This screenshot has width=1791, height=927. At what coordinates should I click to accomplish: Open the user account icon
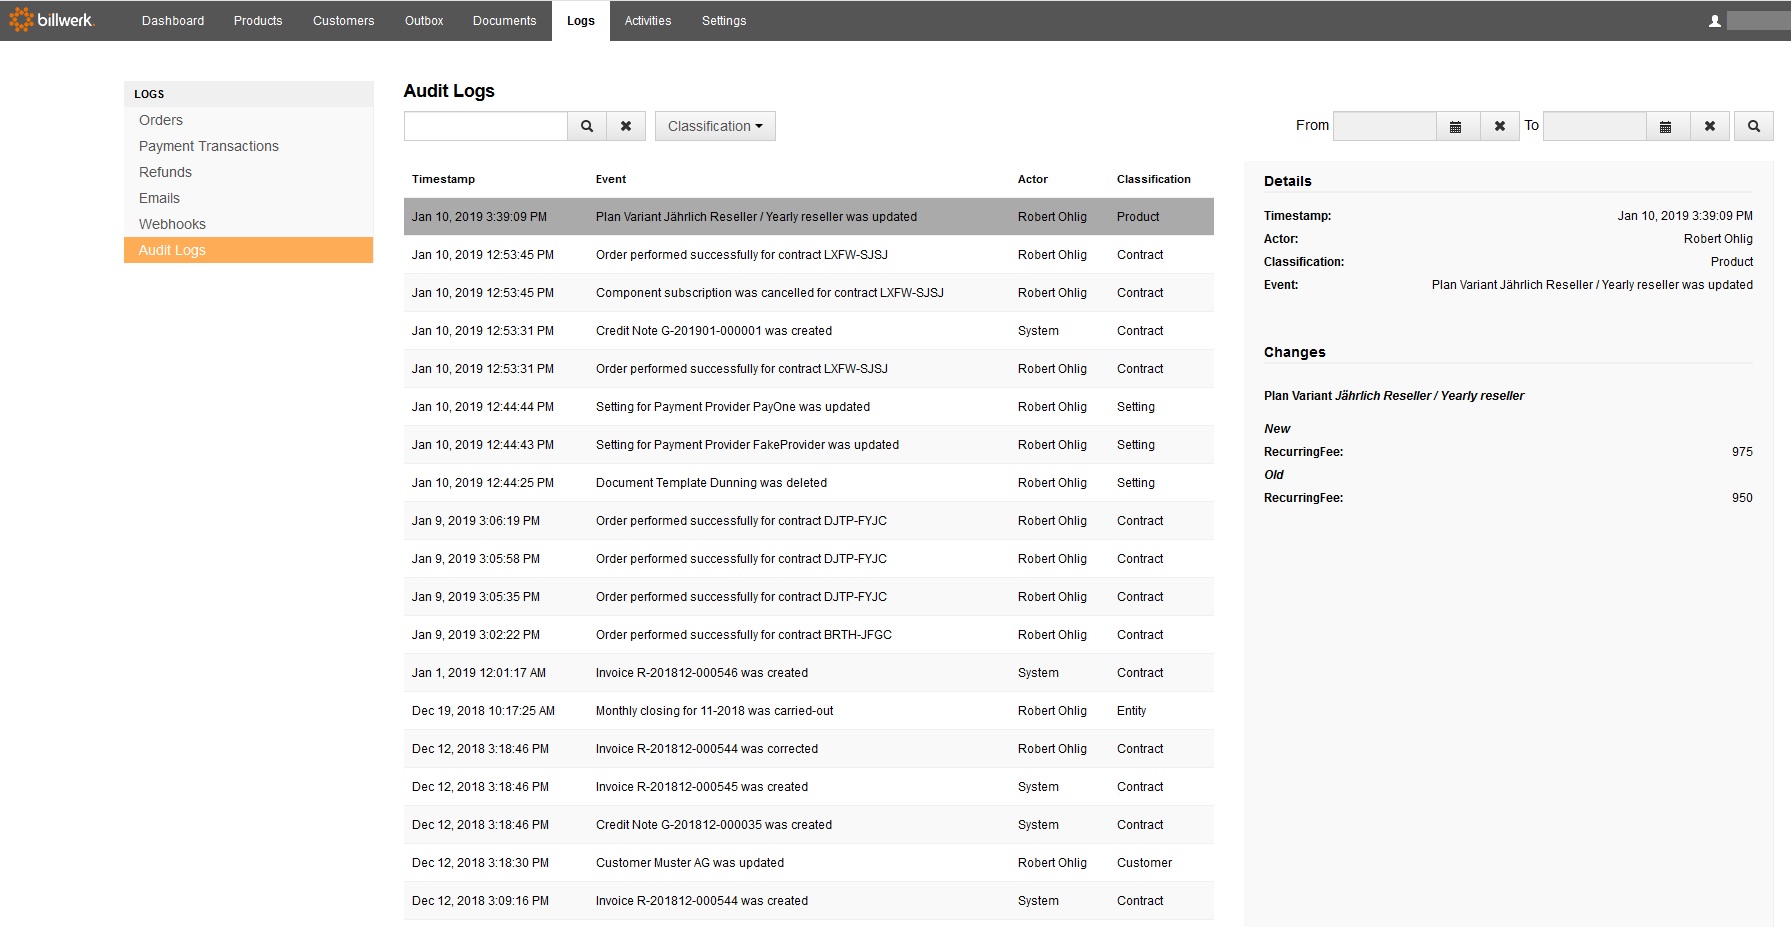click(1715, 21)
